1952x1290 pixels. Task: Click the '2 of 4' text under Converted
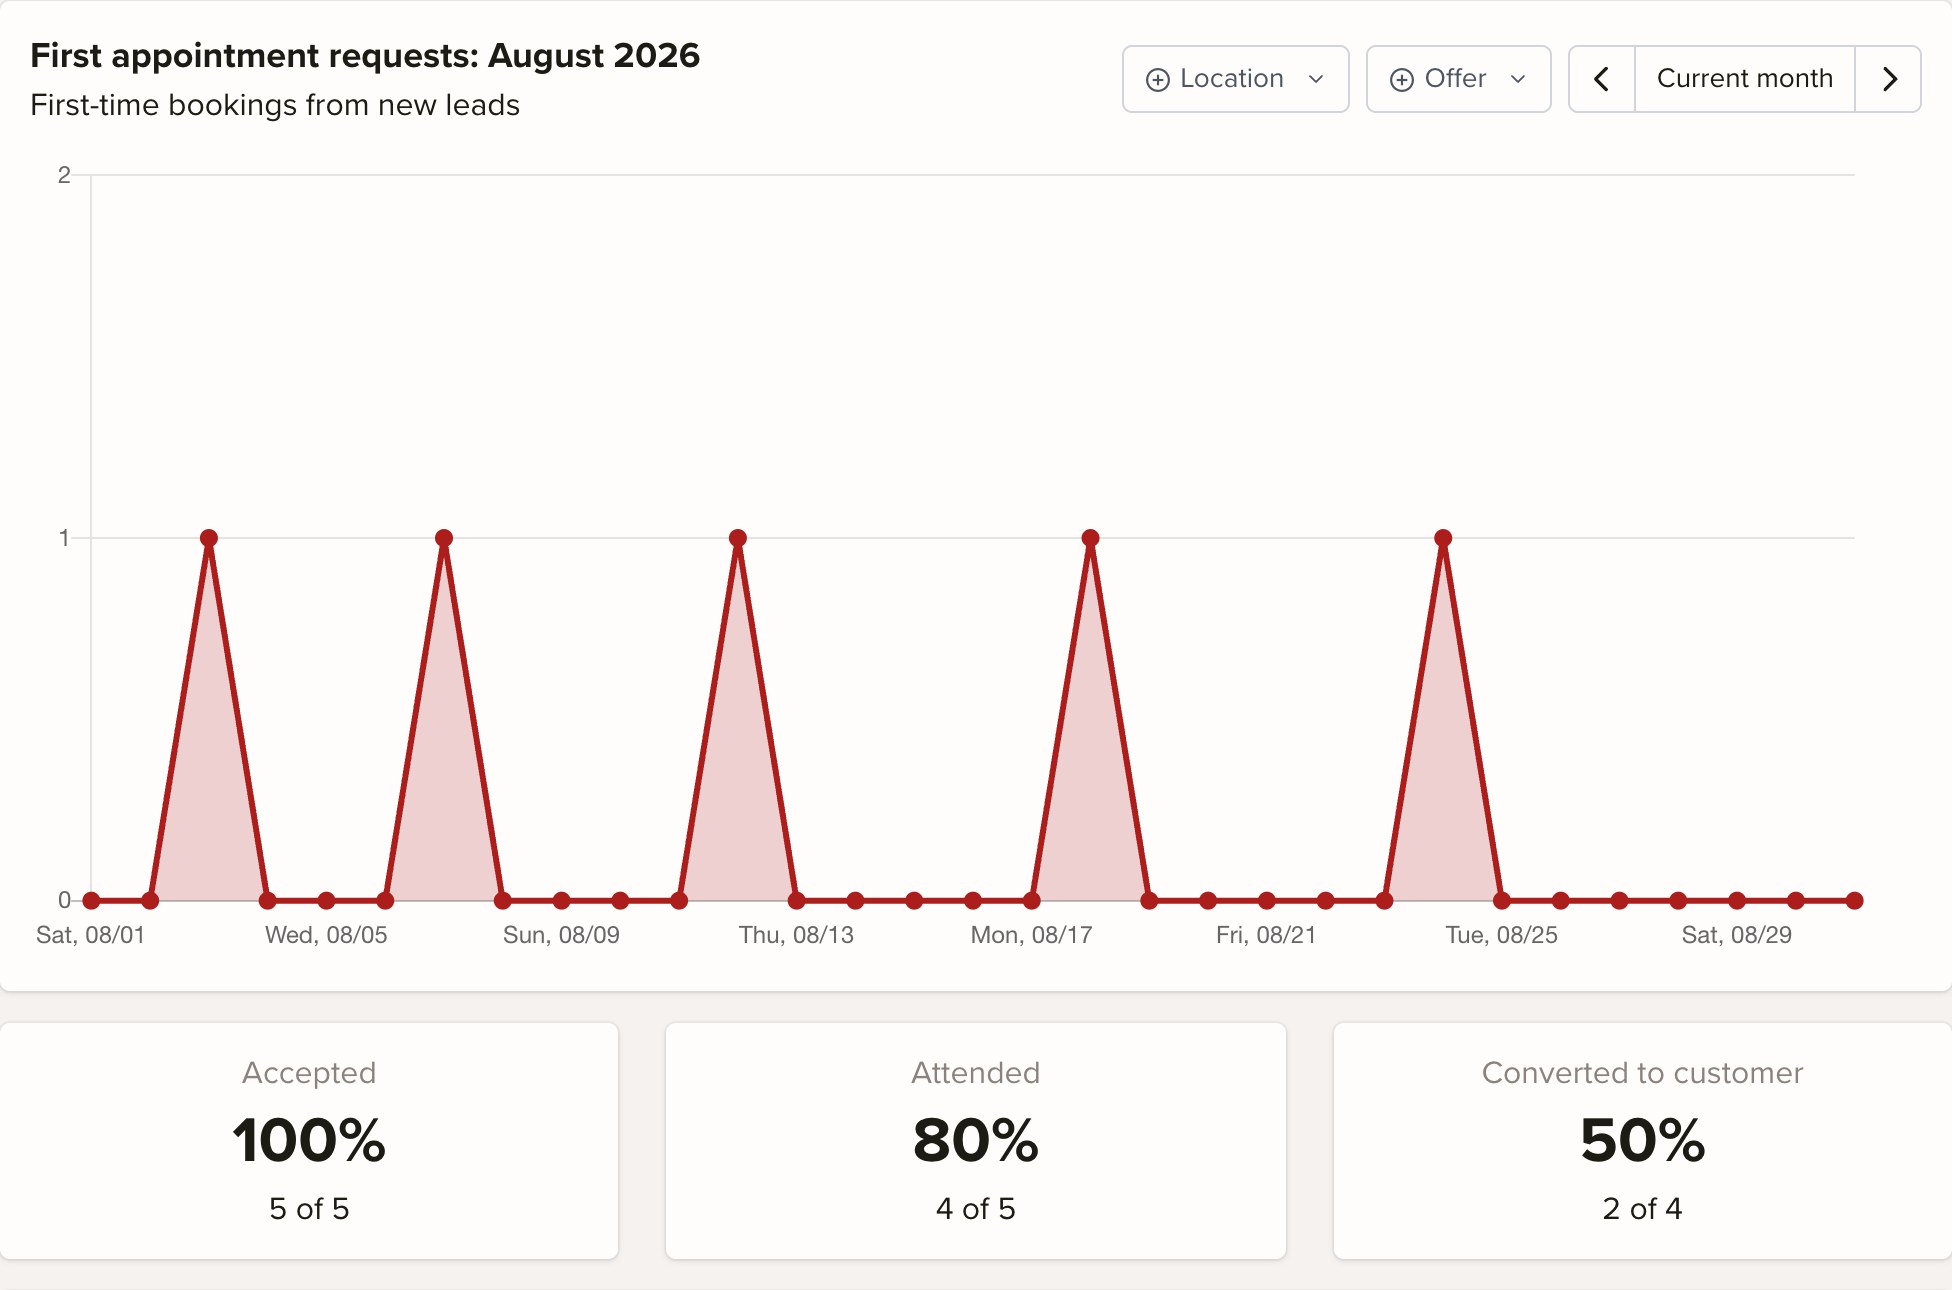pyautogui.click(x=1643, y=1209)
